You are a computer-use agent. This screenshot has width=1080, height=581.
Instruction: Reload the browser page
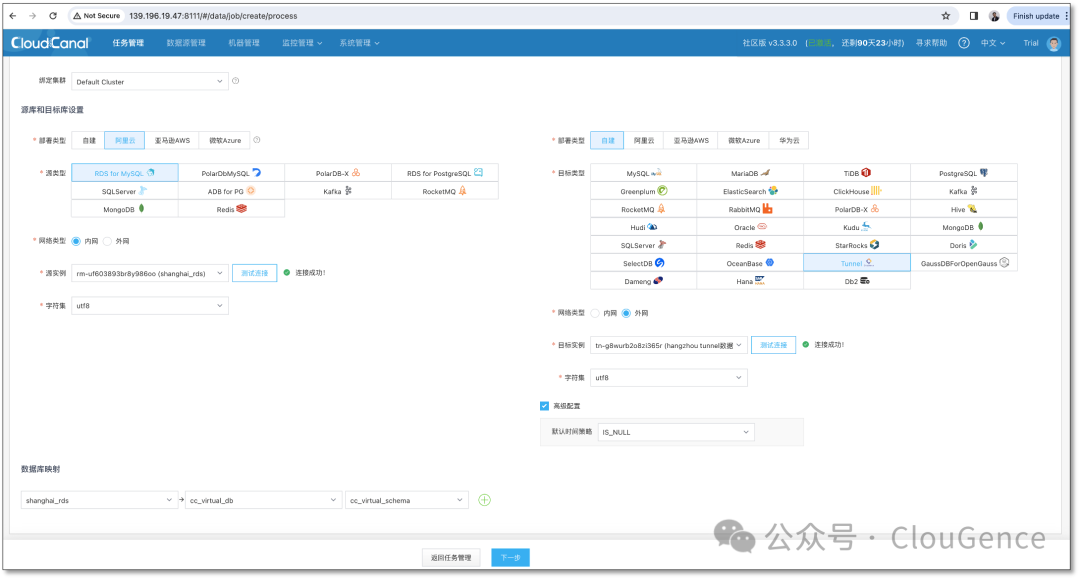pos(53,16)
